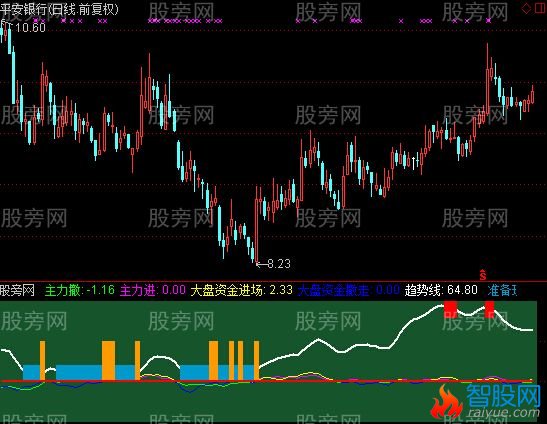
Task: Click the red S signal marker
Action: click(x=482, y=275)
